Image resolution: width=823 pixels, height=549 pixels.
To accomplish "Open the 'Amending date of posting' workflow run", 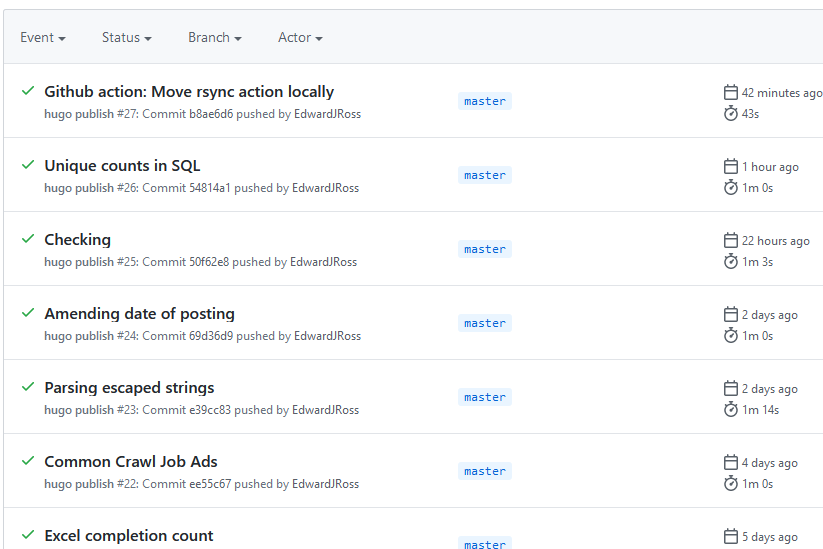I will [x=139, y=314].
